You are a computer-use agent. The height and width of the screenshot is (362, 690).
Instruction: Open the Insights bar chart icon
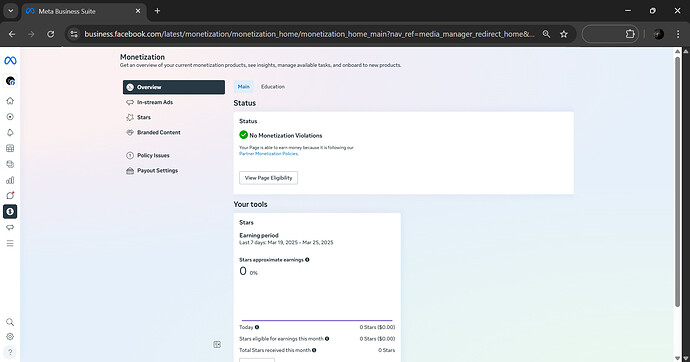[10, 180]
